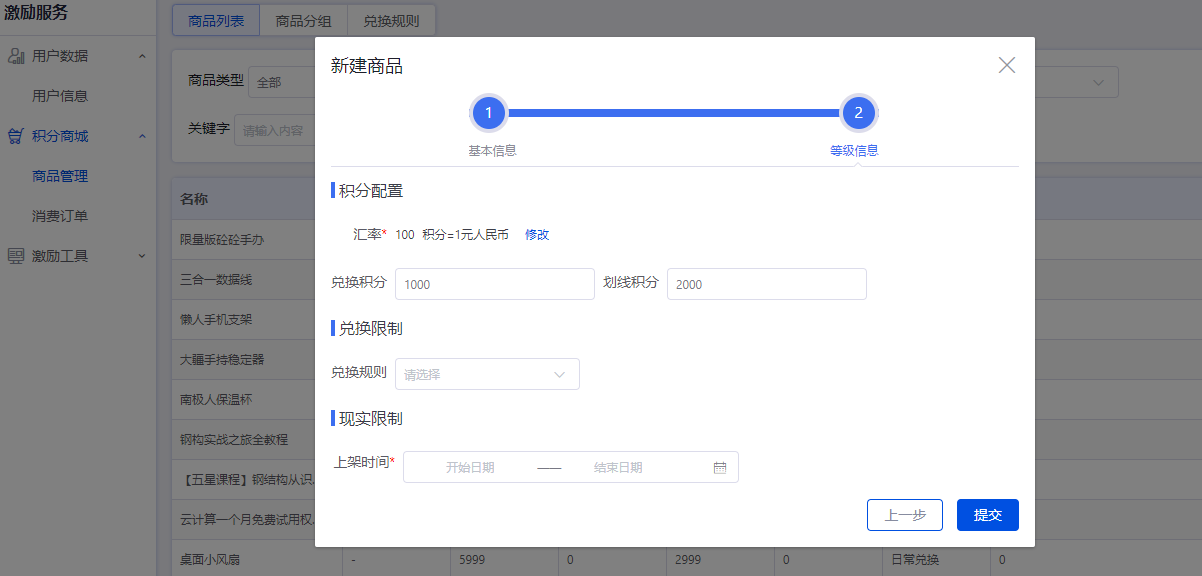Screen dimensions: 1202x576
Task: Click the 用户数据 sidebar icon
Action: click(16, 56)
